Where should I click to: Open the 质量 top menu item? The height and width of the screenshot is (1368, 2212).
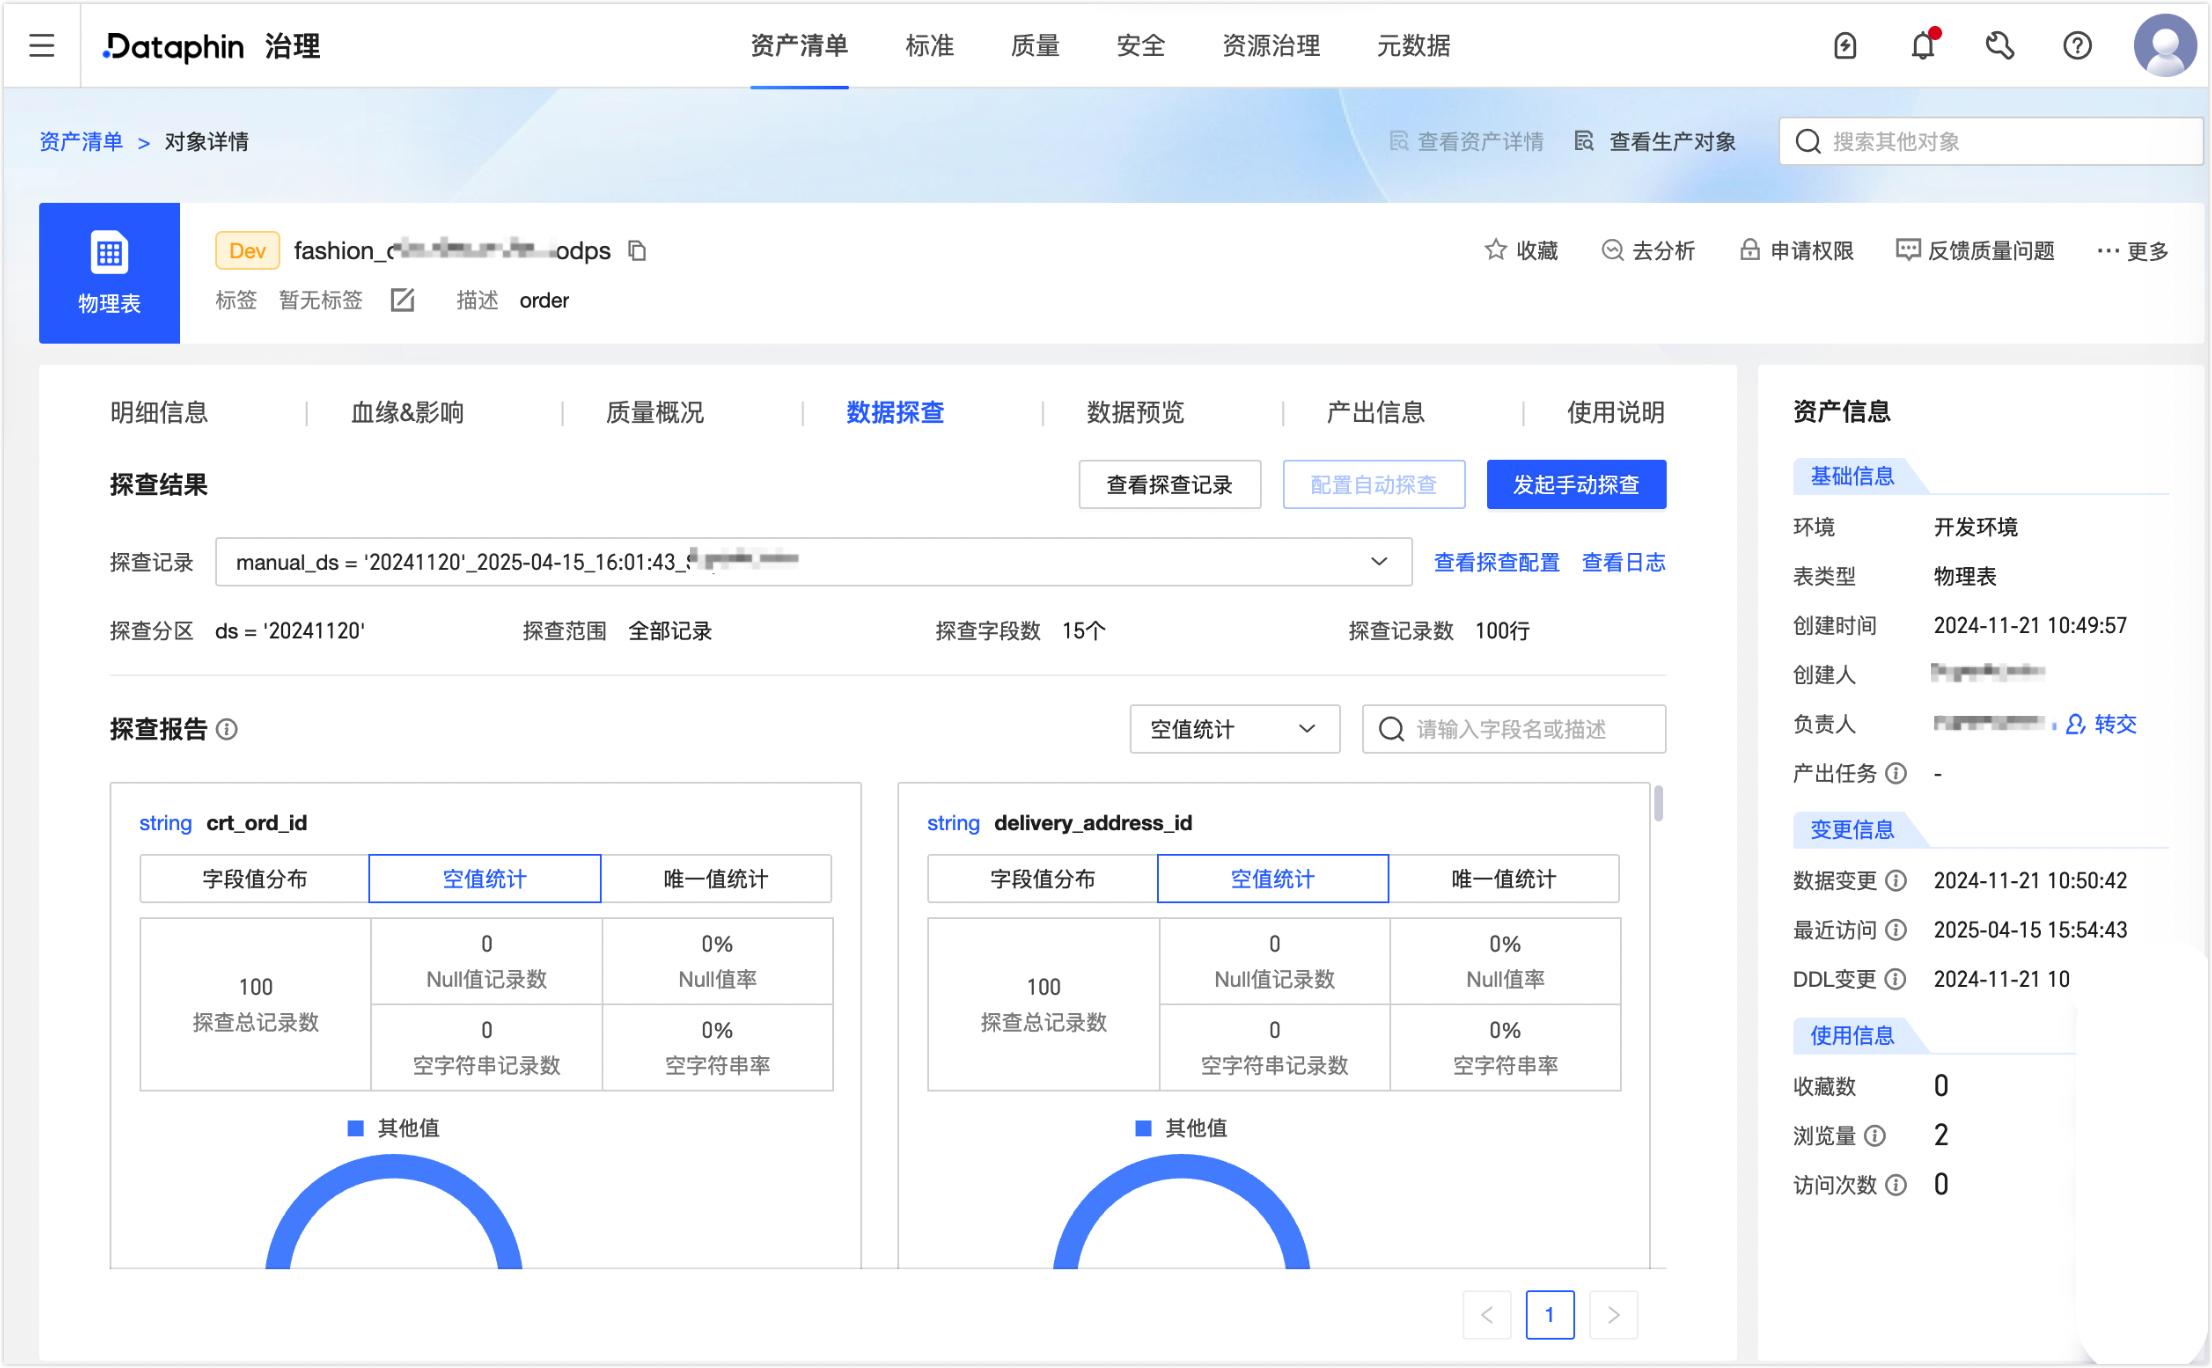(1035, 46)
